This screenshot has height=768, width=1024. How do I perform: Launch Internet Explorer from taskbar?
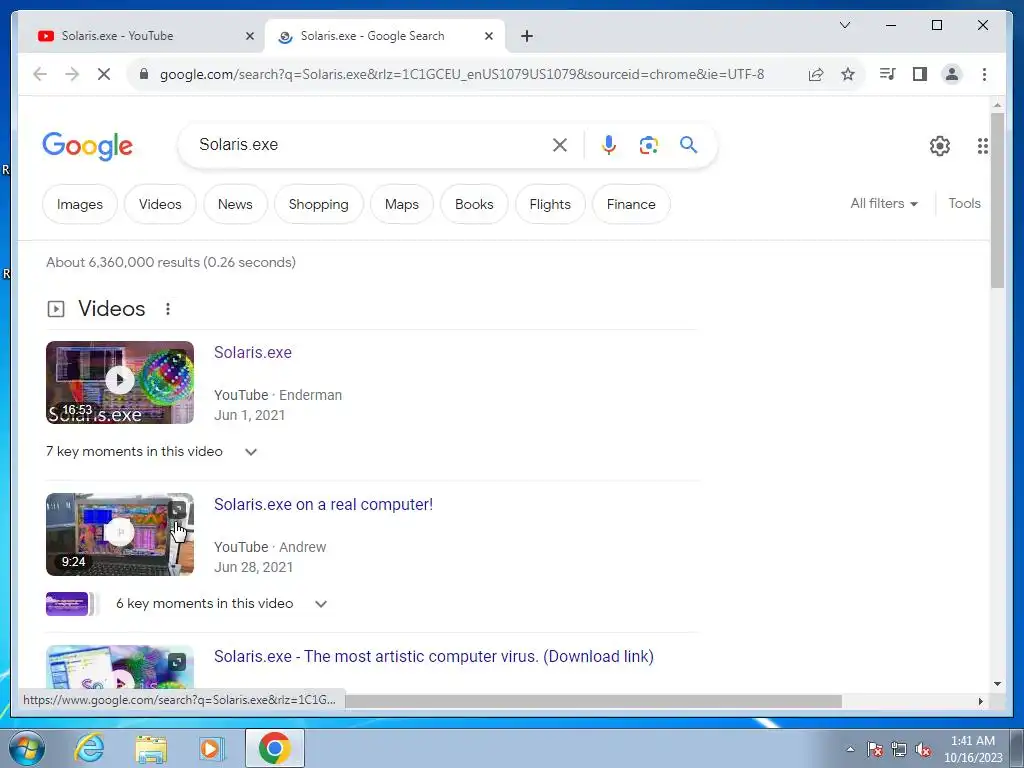[89, 748]
